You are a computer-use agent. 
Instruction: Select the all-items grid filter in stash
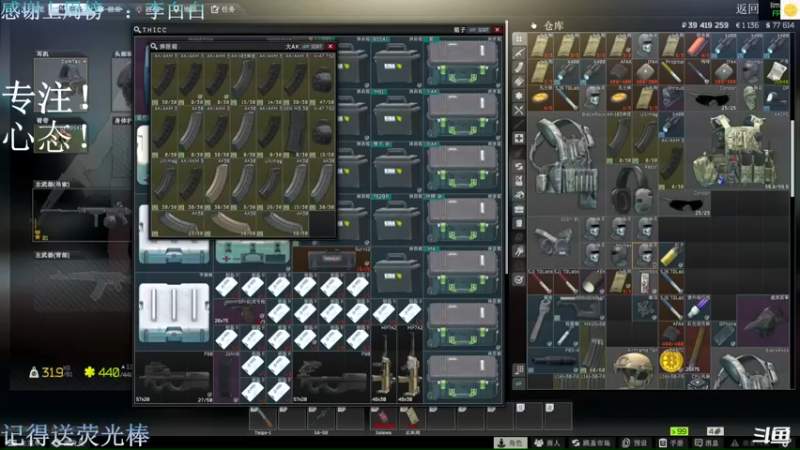[x=519, y=39]
